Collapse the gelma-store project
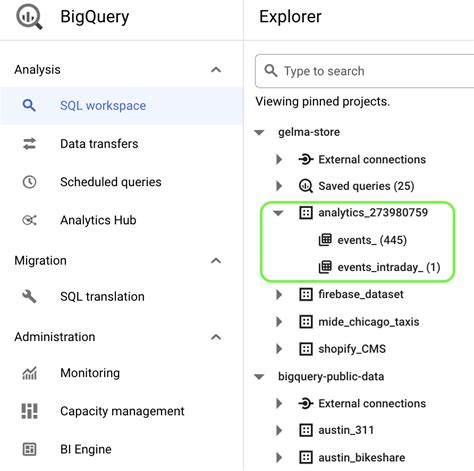Viewport: 474px width, 471px height. tap(259, 133)
